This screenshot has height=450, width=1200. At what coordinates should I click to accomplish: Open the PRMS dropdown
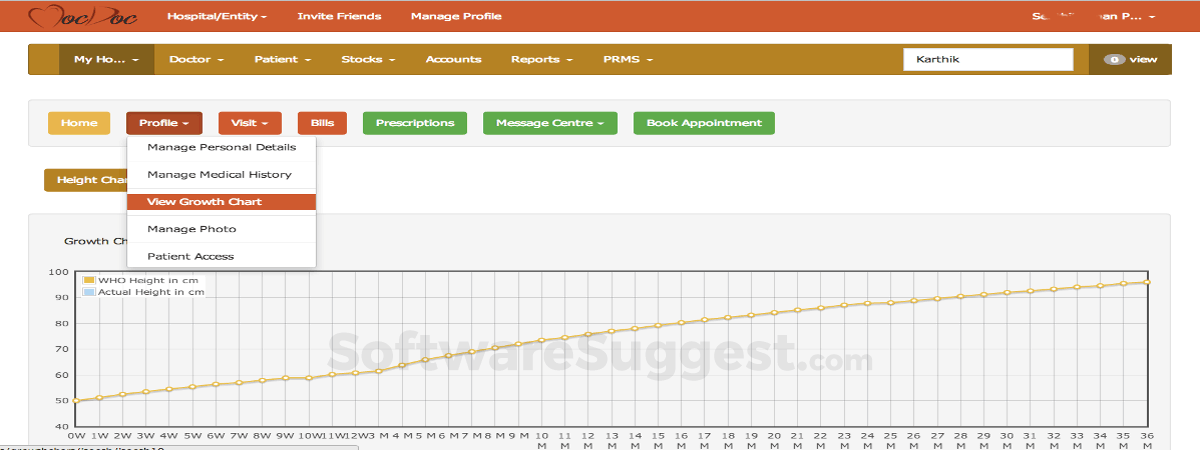(x=627, y=59)
